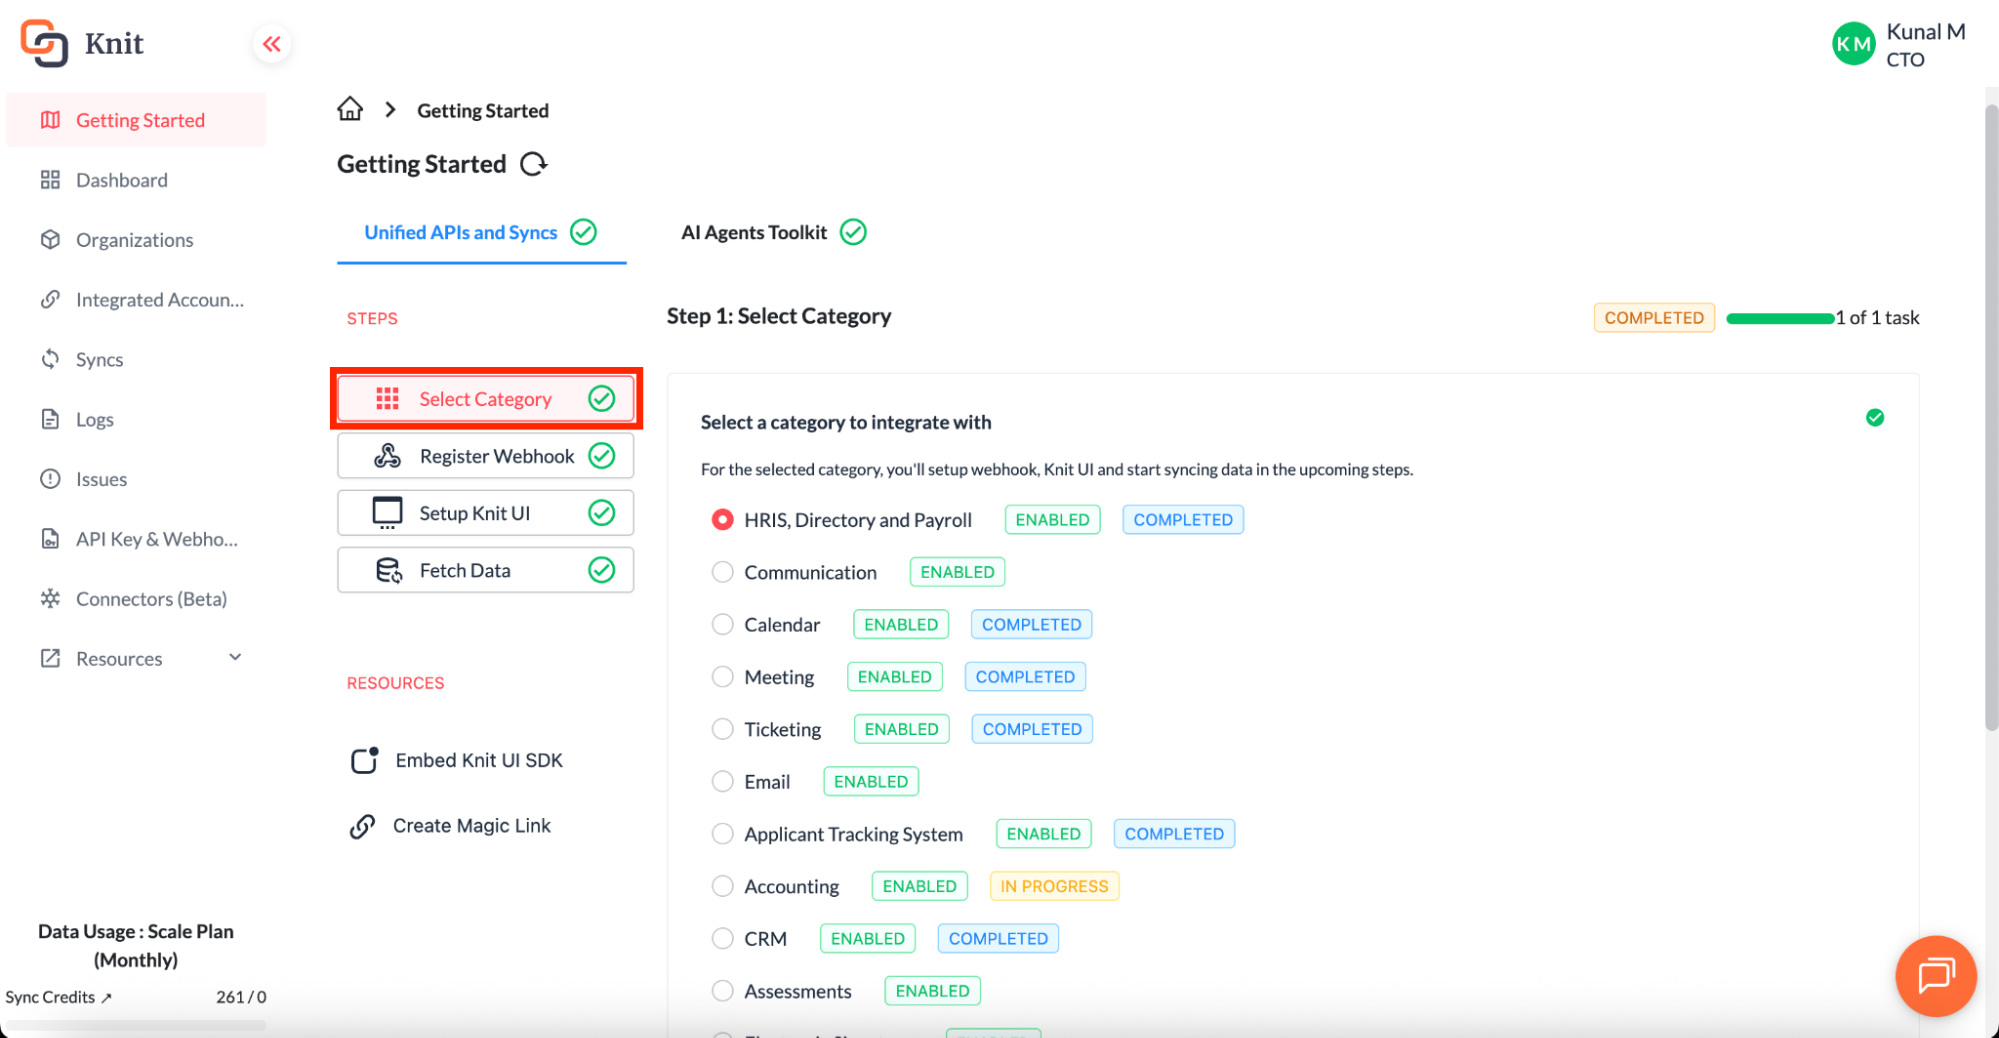Click green check beside AI Agents Toolkit

pyautogui.click(x=853, y=232)
